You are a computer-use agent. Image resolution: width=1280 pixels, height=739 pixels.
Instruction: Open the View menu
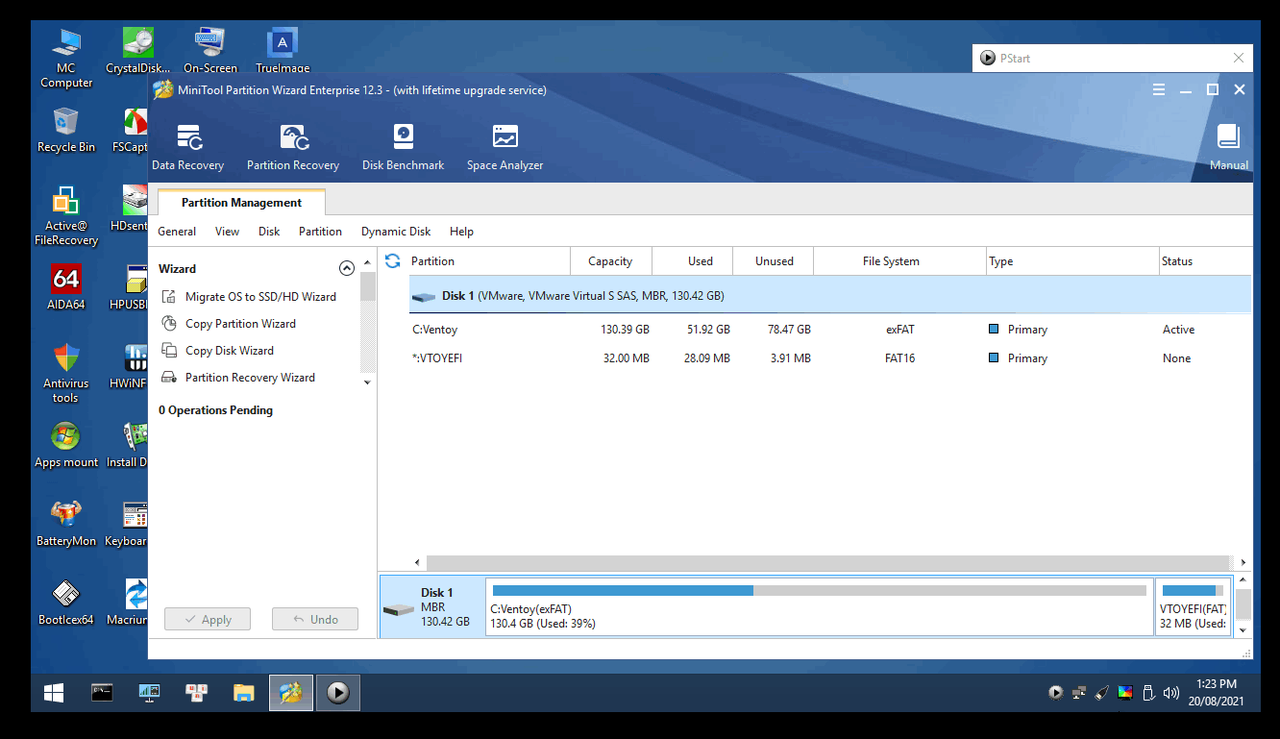[x=227, y=232]
